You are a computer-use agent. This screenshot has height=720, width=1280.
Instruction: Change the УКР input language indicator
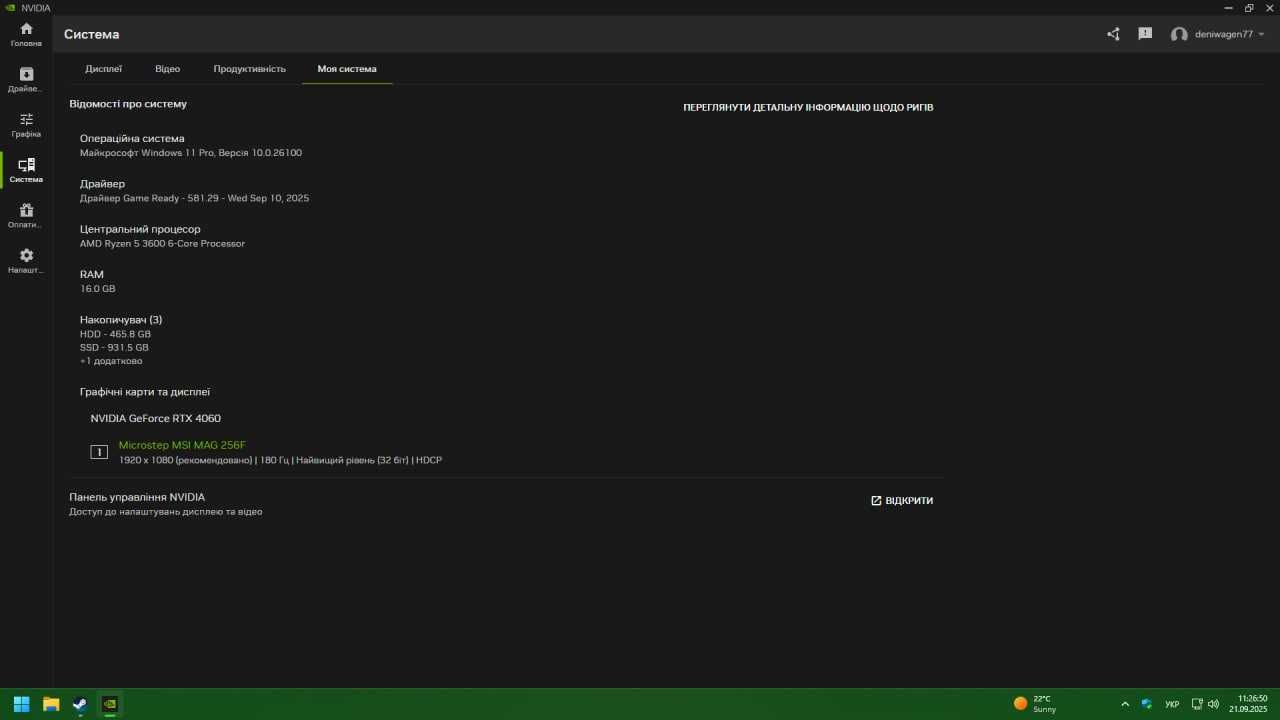pos(1172,704)
